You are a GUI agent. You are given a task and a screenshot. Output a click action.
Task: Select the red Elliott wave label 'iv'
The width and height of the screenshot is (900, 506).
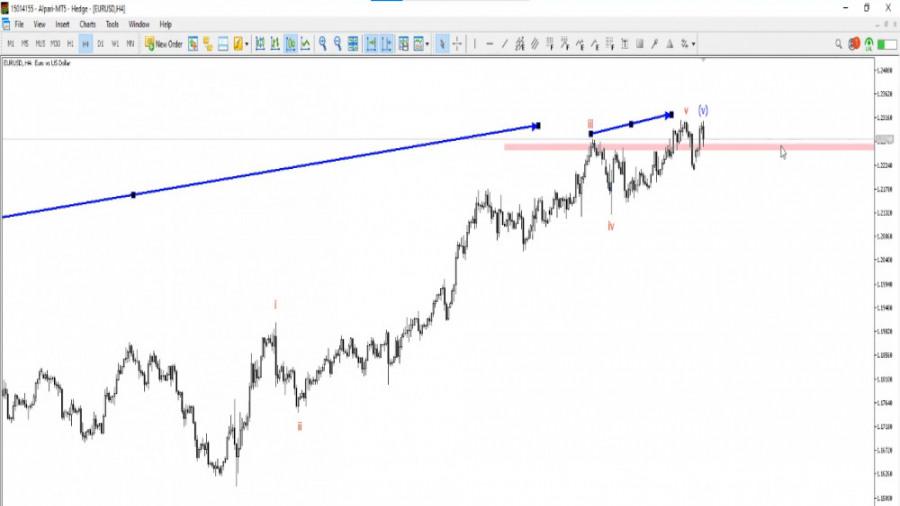tap(611, 227)
